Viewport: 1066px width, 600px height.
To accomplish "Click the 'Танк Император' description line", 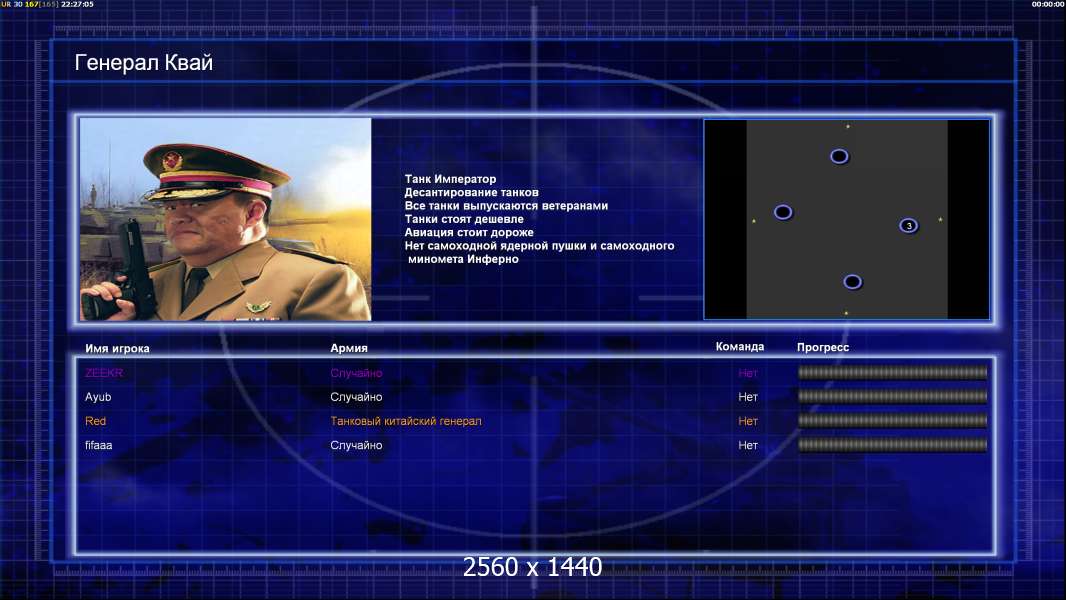I will tap(450, 179).
